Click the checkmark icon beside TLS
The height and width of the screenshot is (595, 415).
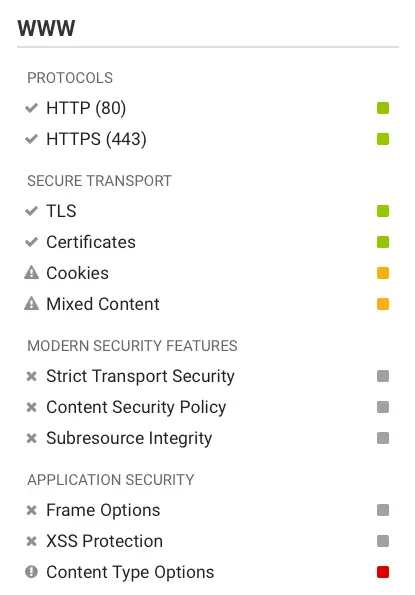[x=31, y=211]
